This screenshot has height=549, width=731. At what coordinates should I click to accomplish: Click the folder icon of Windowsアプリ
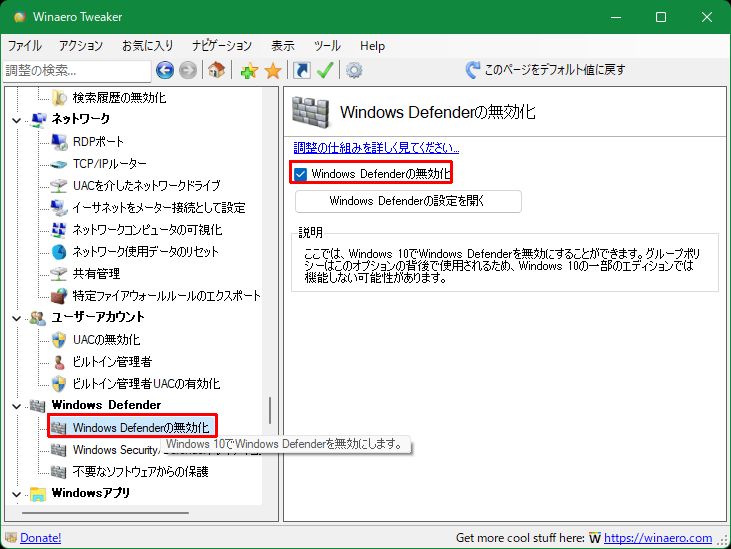(x=38, y=494)
